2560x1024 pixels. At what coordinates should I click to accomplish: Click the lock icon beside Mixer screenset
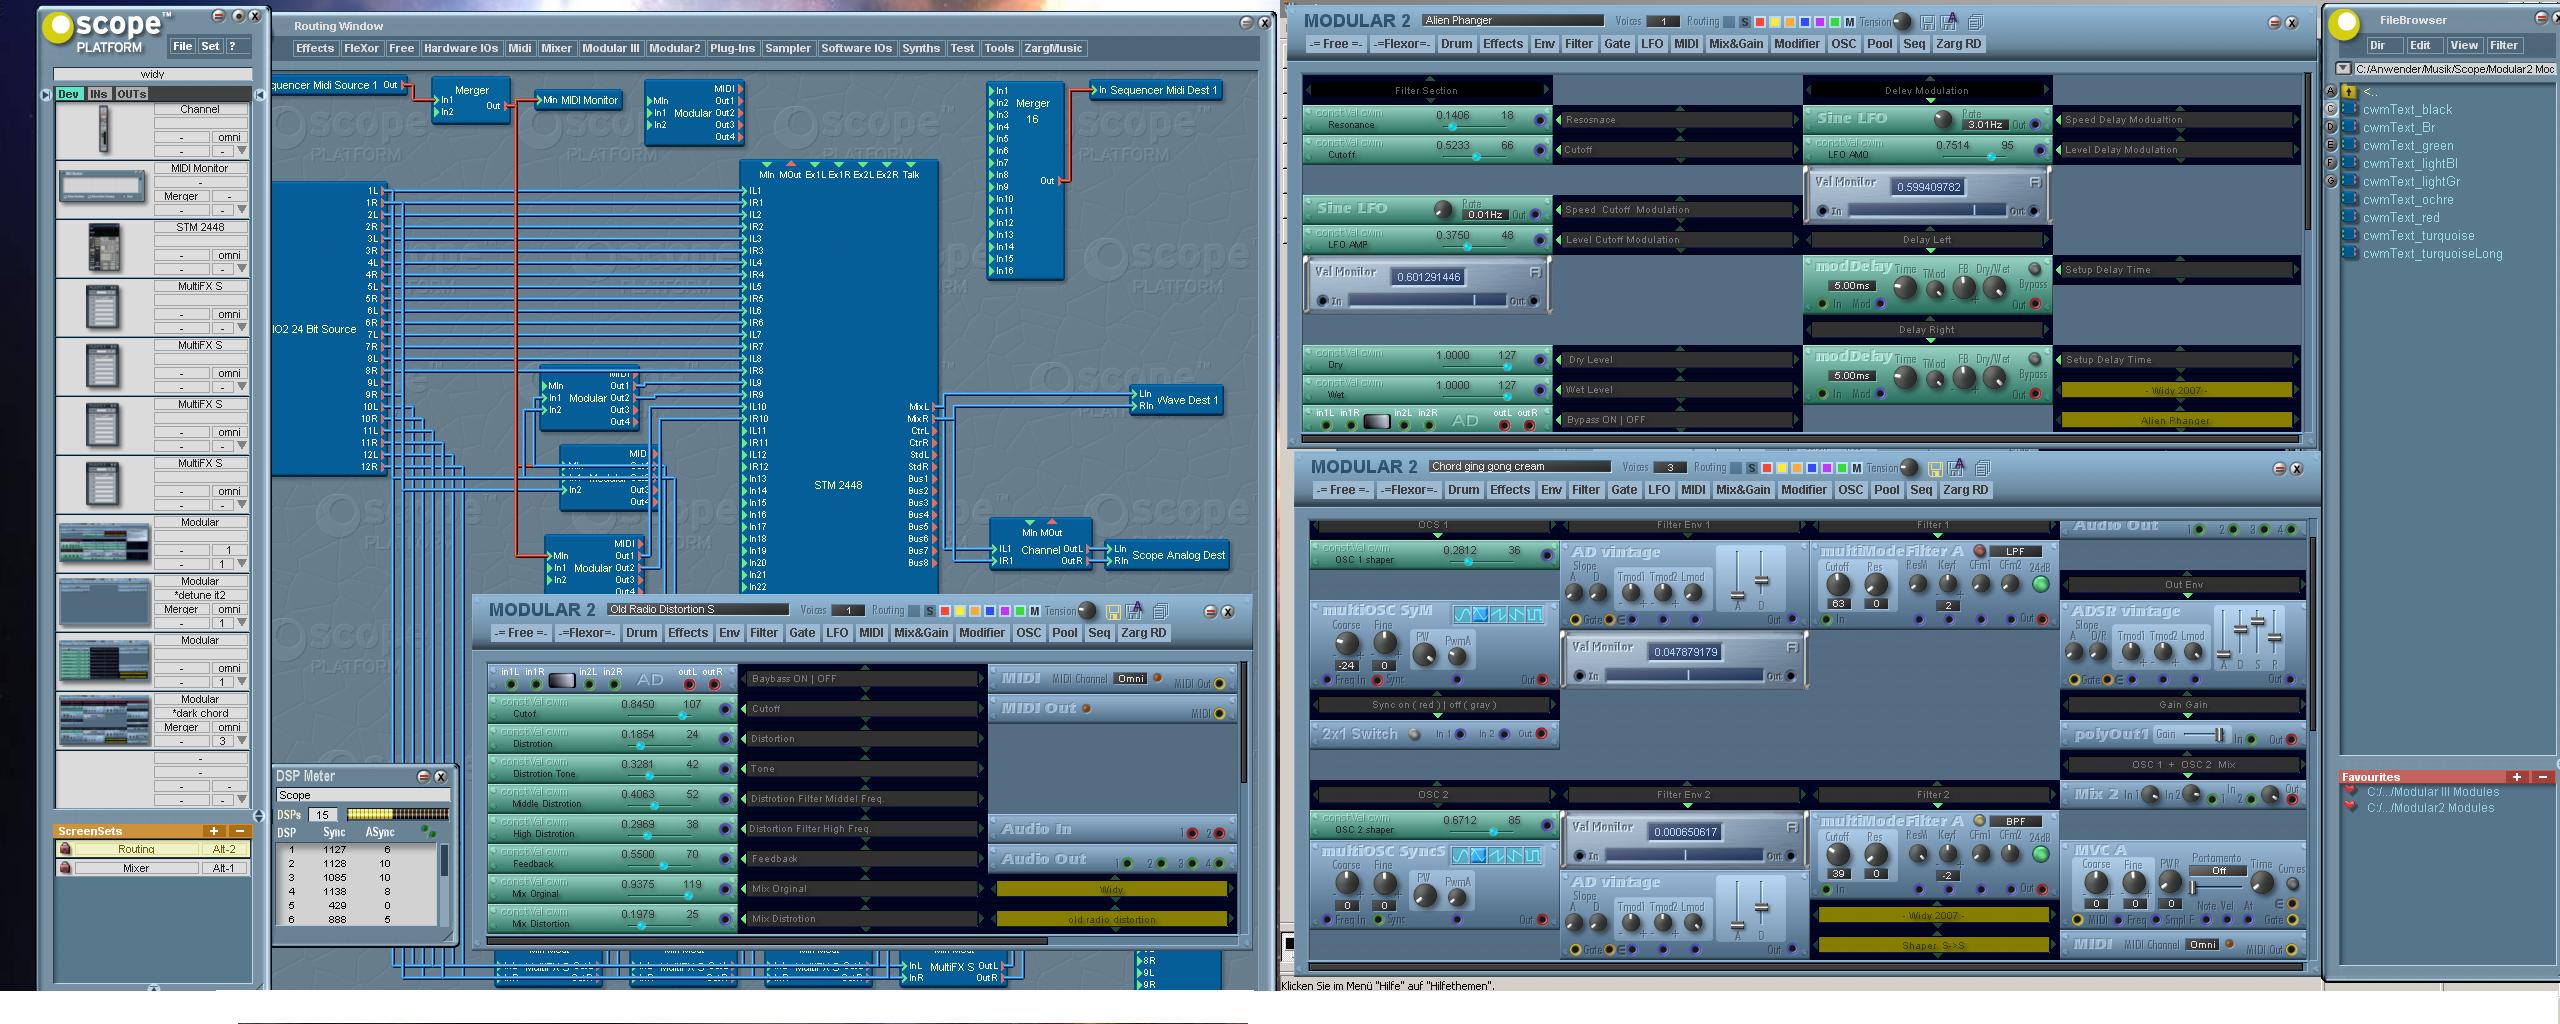(x=65, y=868)
